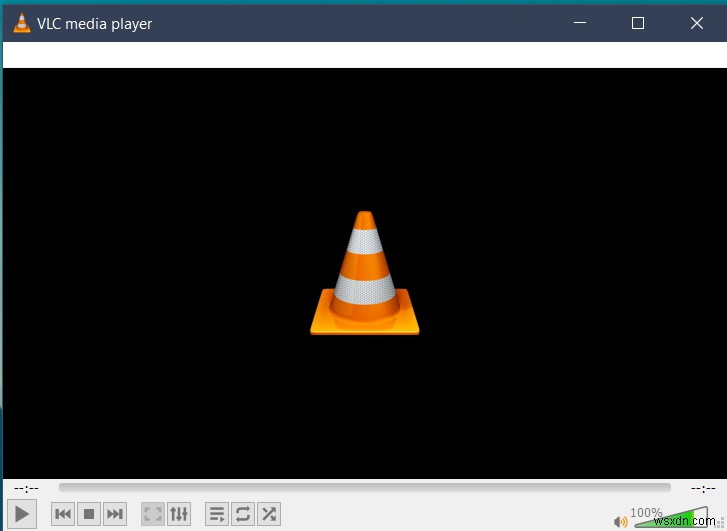Toggle remaining time display on right
727x531 pixels.
[x=703, y=488]
